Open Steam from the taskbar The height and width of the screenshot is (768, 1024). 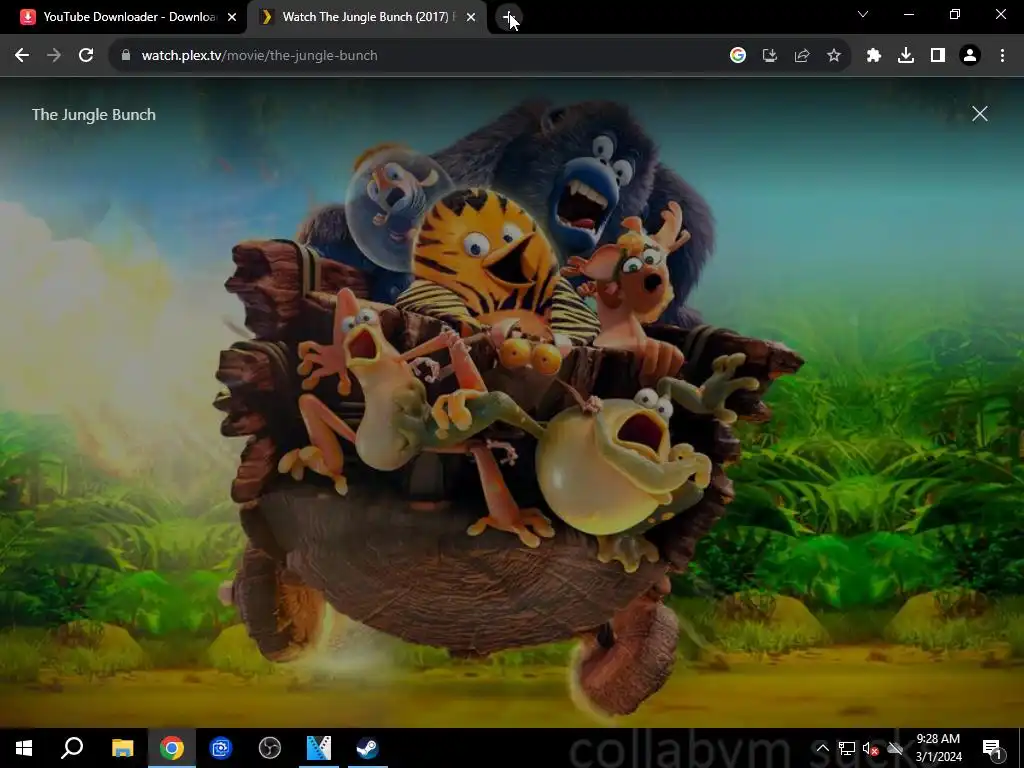[368, 748]
